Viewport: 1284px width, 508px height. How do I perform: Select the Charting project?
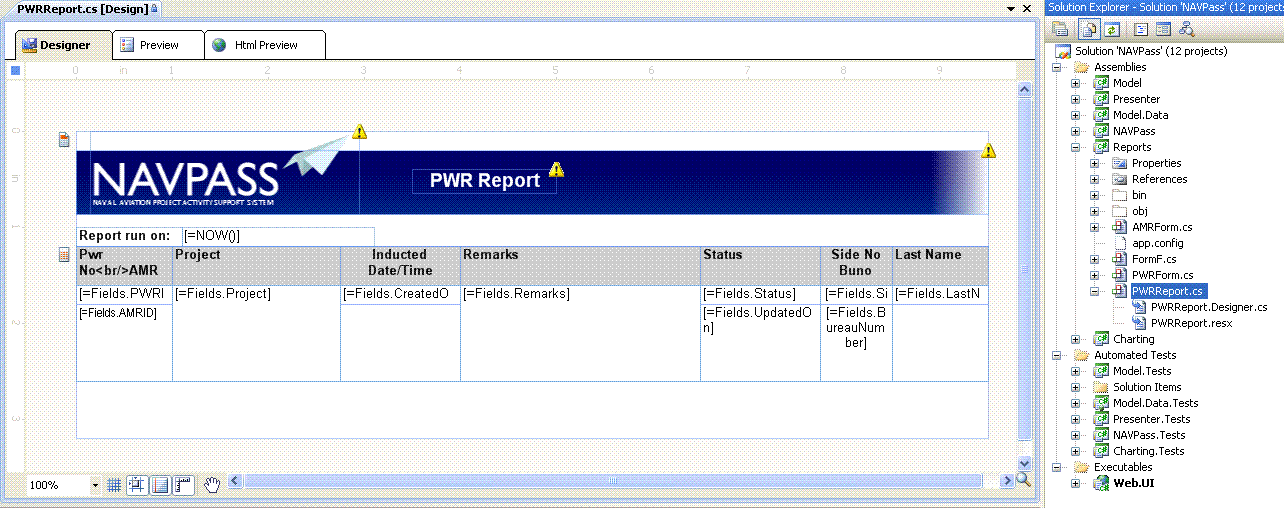coord(1133,339)
